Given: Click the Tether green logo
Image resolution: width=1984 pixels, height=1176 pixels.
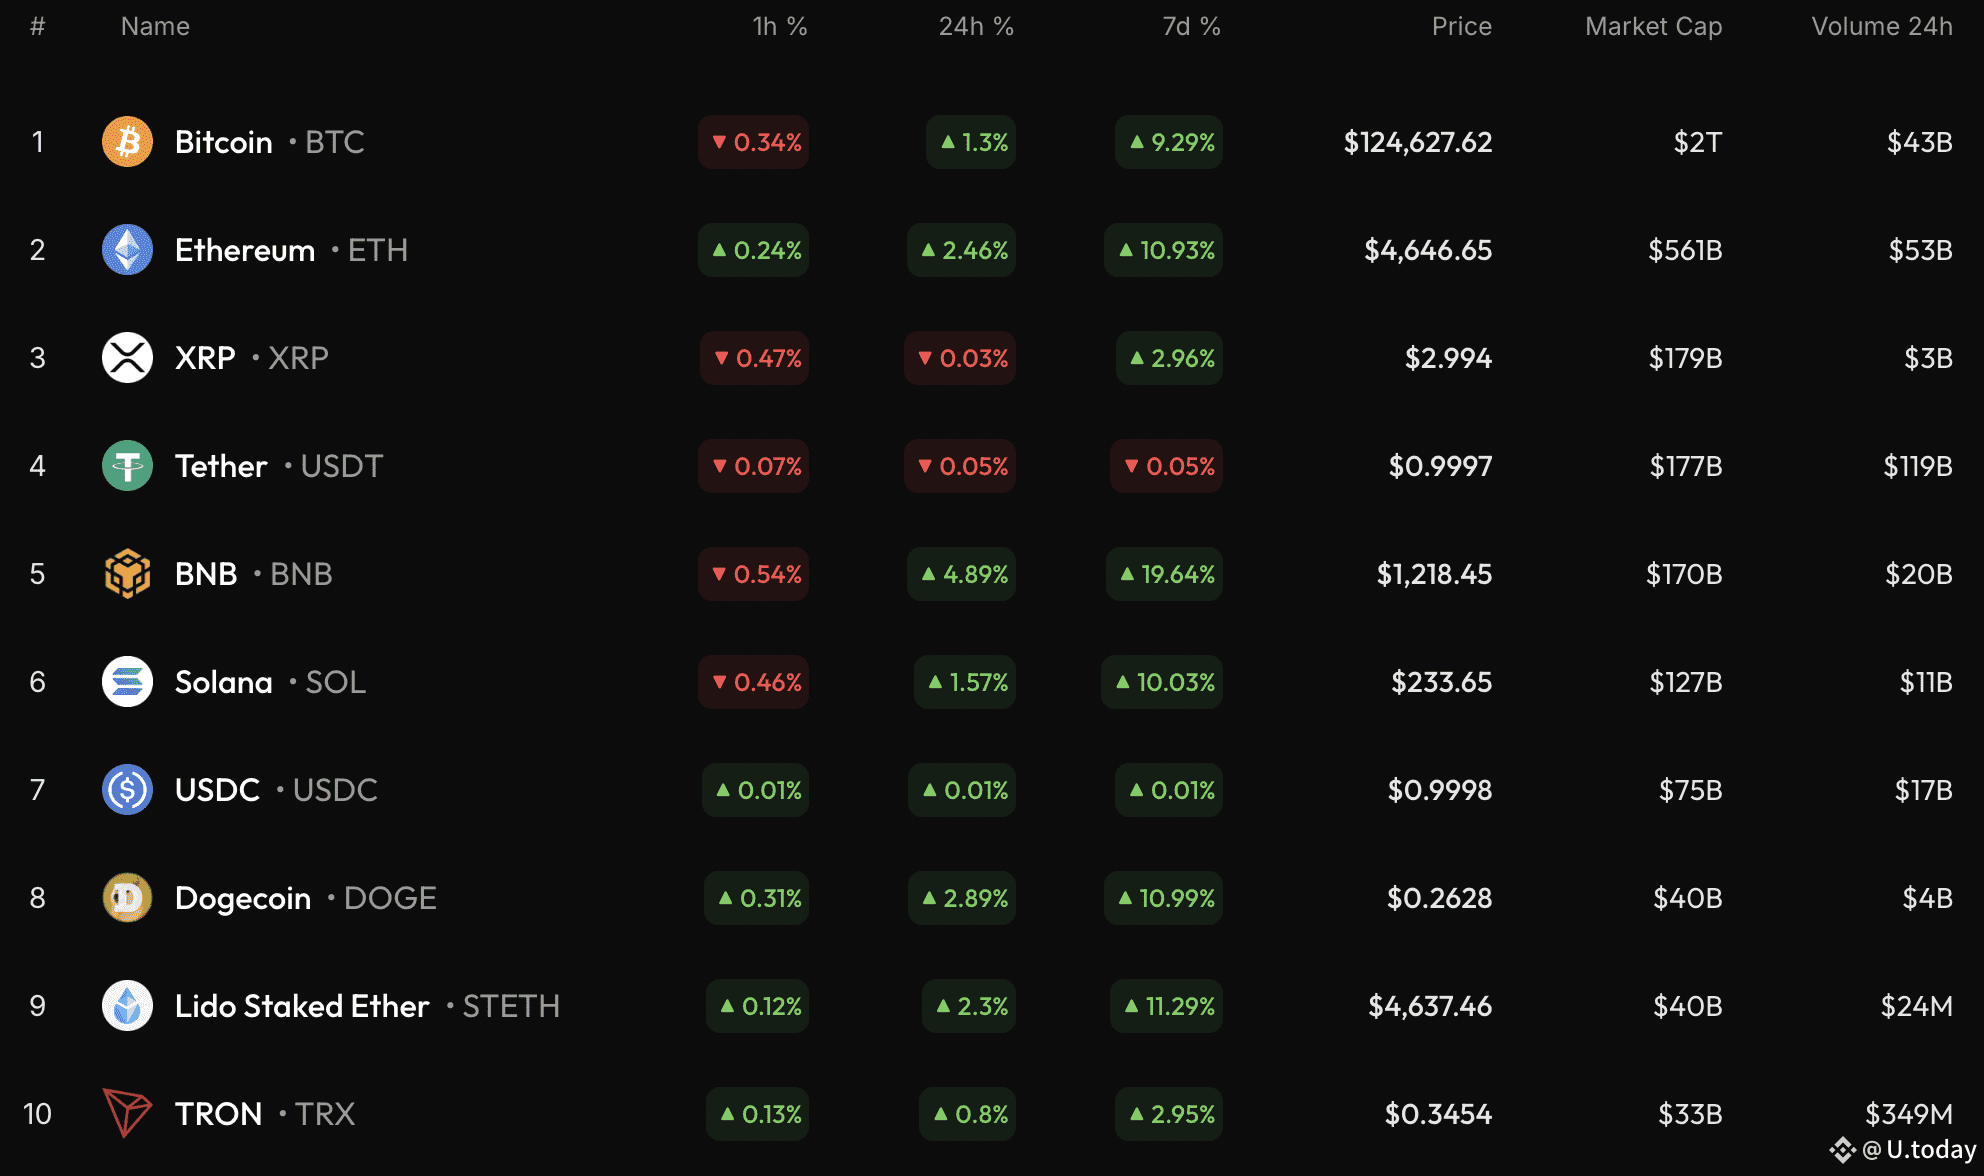Looking at the screenshot, I should click(127, 466).
